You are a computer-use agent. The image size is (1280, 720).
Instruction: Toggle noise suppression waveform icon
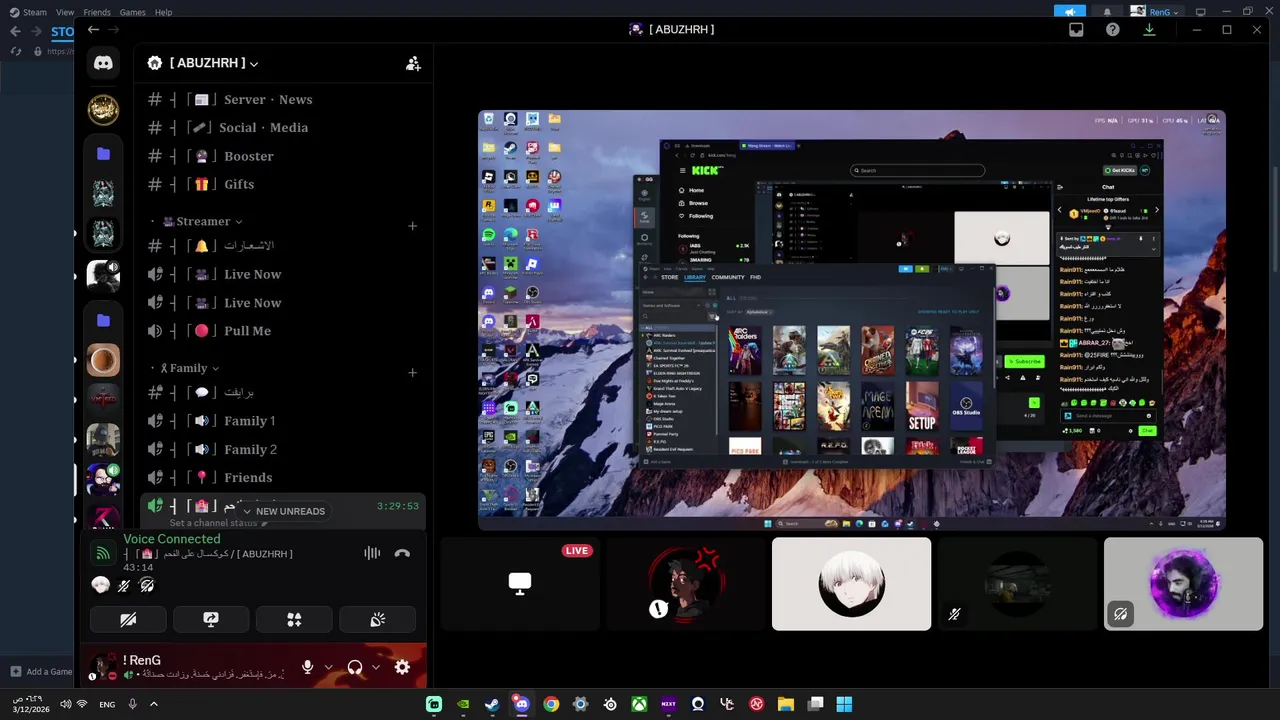click(x=372, y=553)
